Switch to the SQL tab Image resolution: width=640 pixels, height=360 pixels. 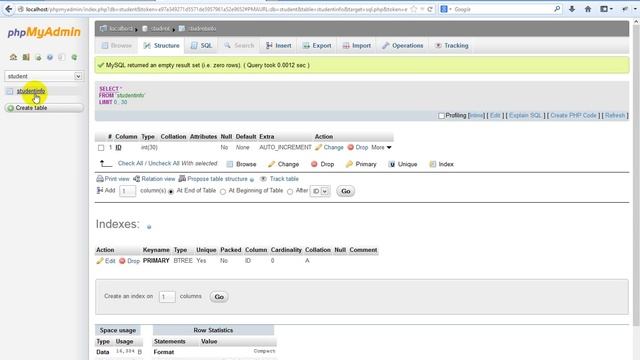(x=202, y=45)
